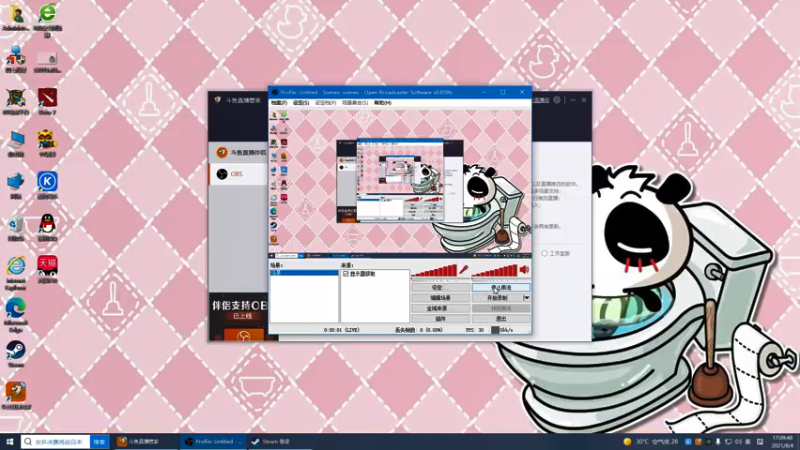
Task: Click the 全域来源 button in OBS
Action: 440,309
